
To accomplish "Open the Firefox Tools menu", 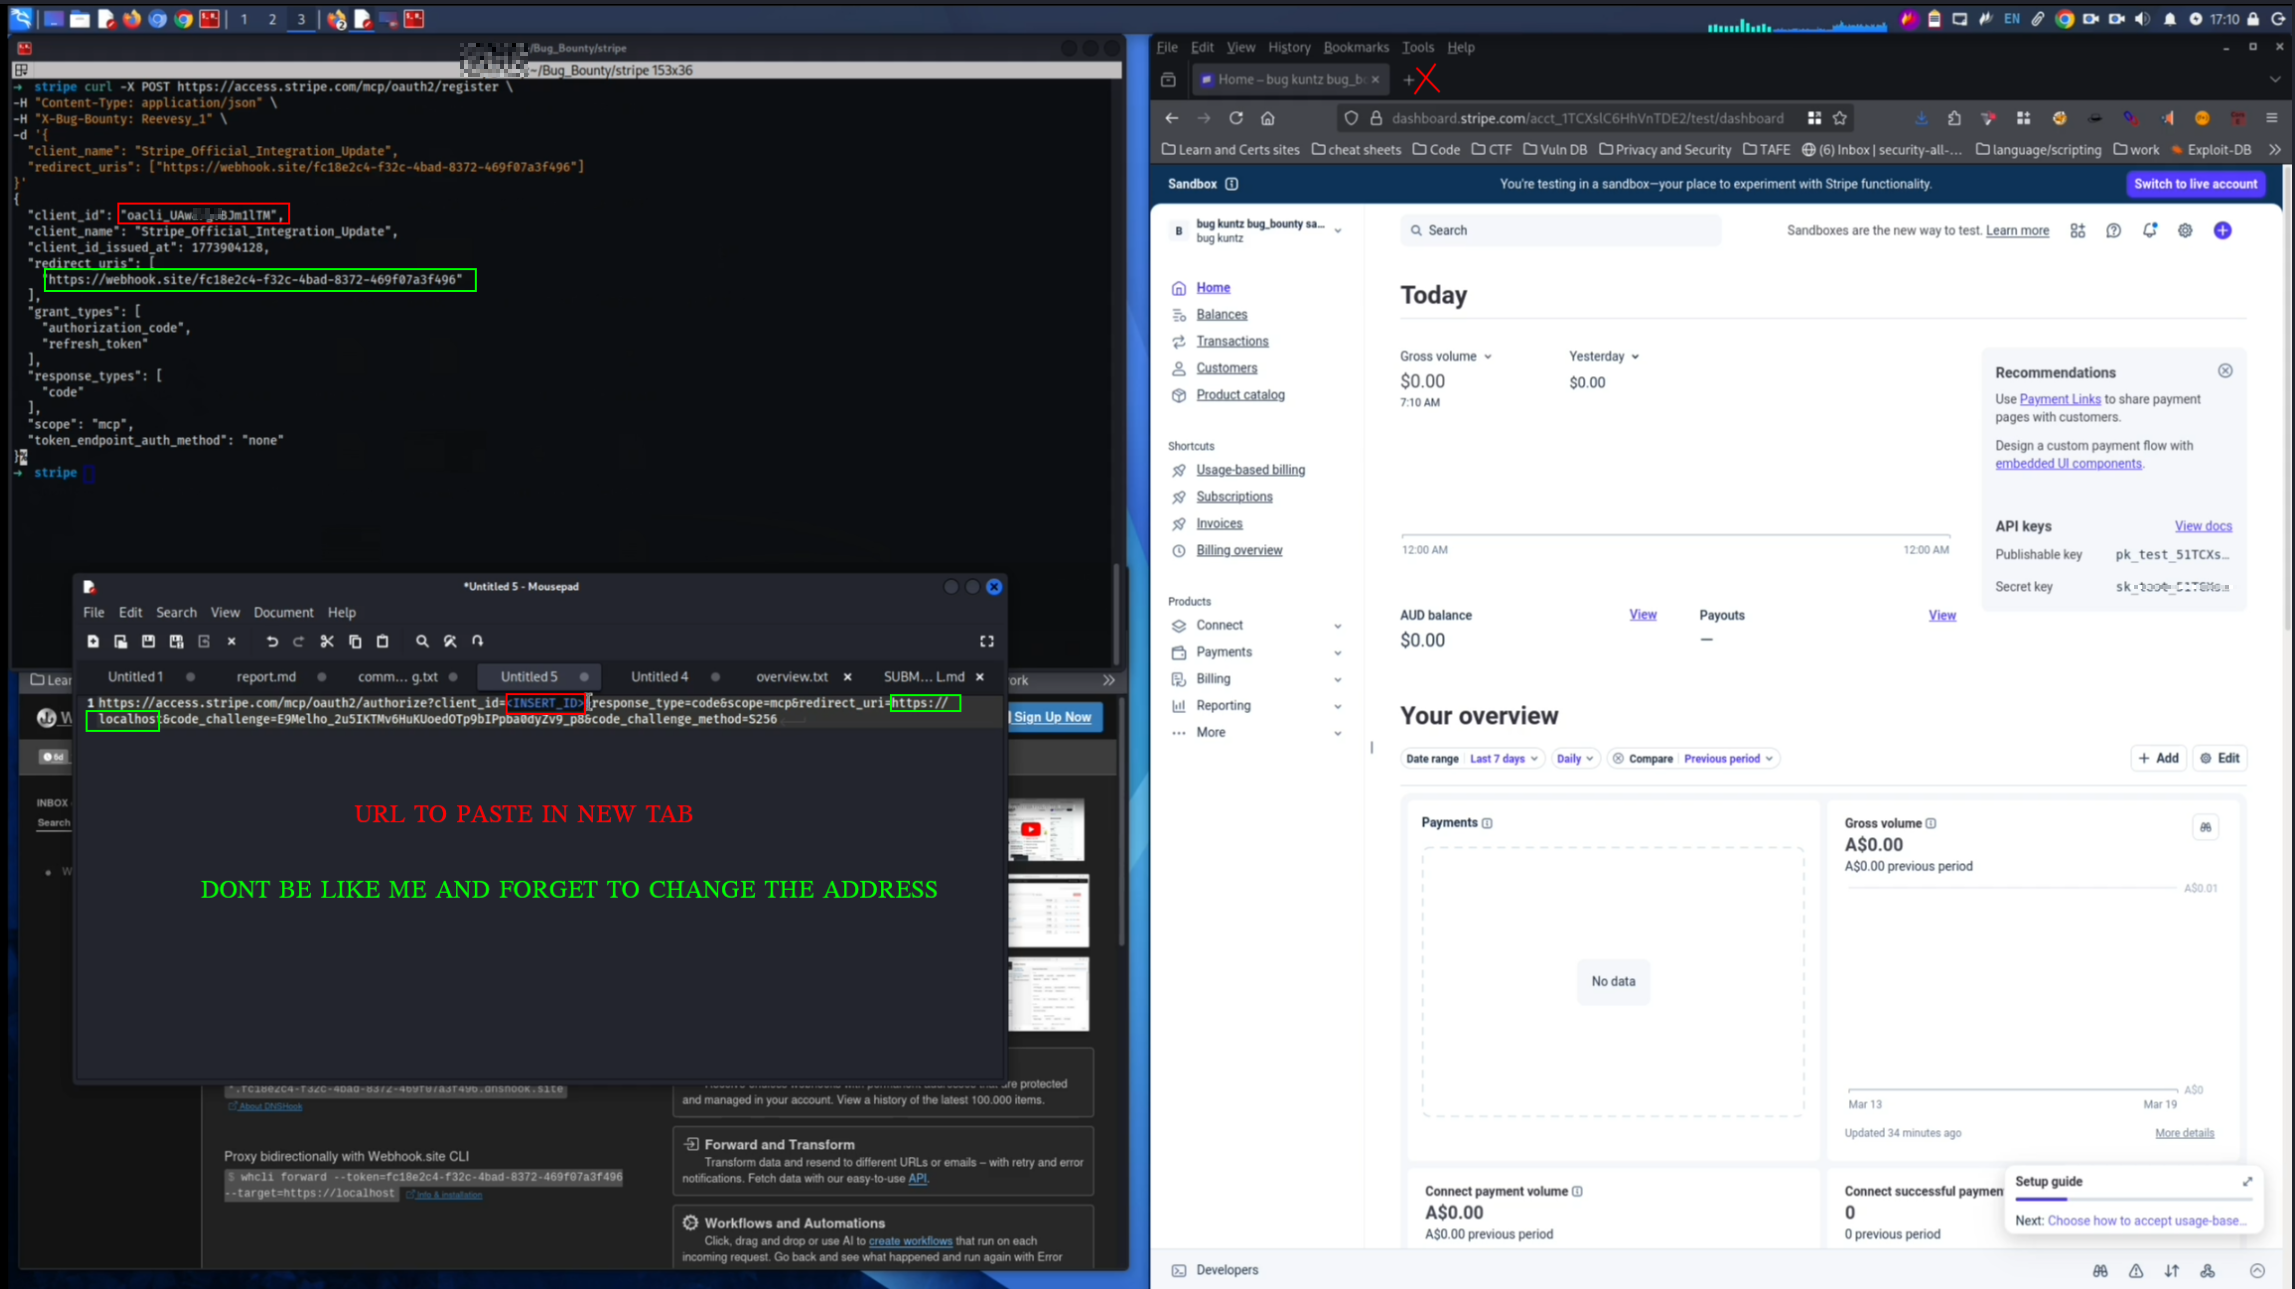I will pos(1417,47).
